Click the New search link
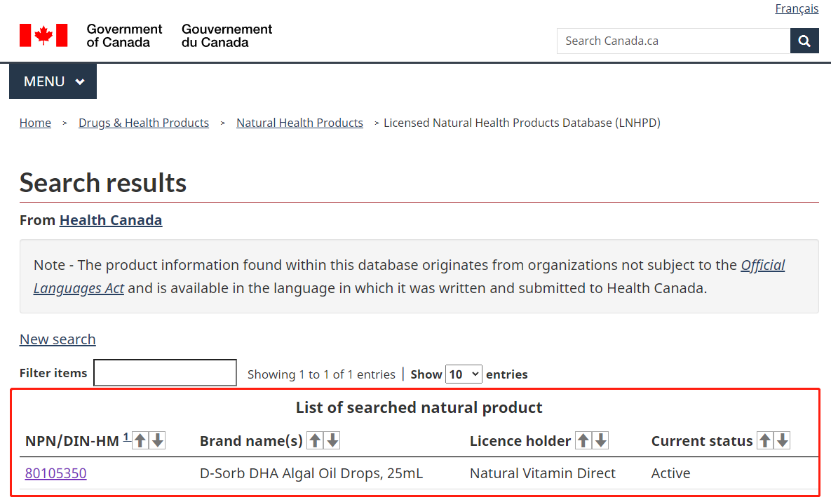This screenshot has height=502, width=831. [58, 339]
